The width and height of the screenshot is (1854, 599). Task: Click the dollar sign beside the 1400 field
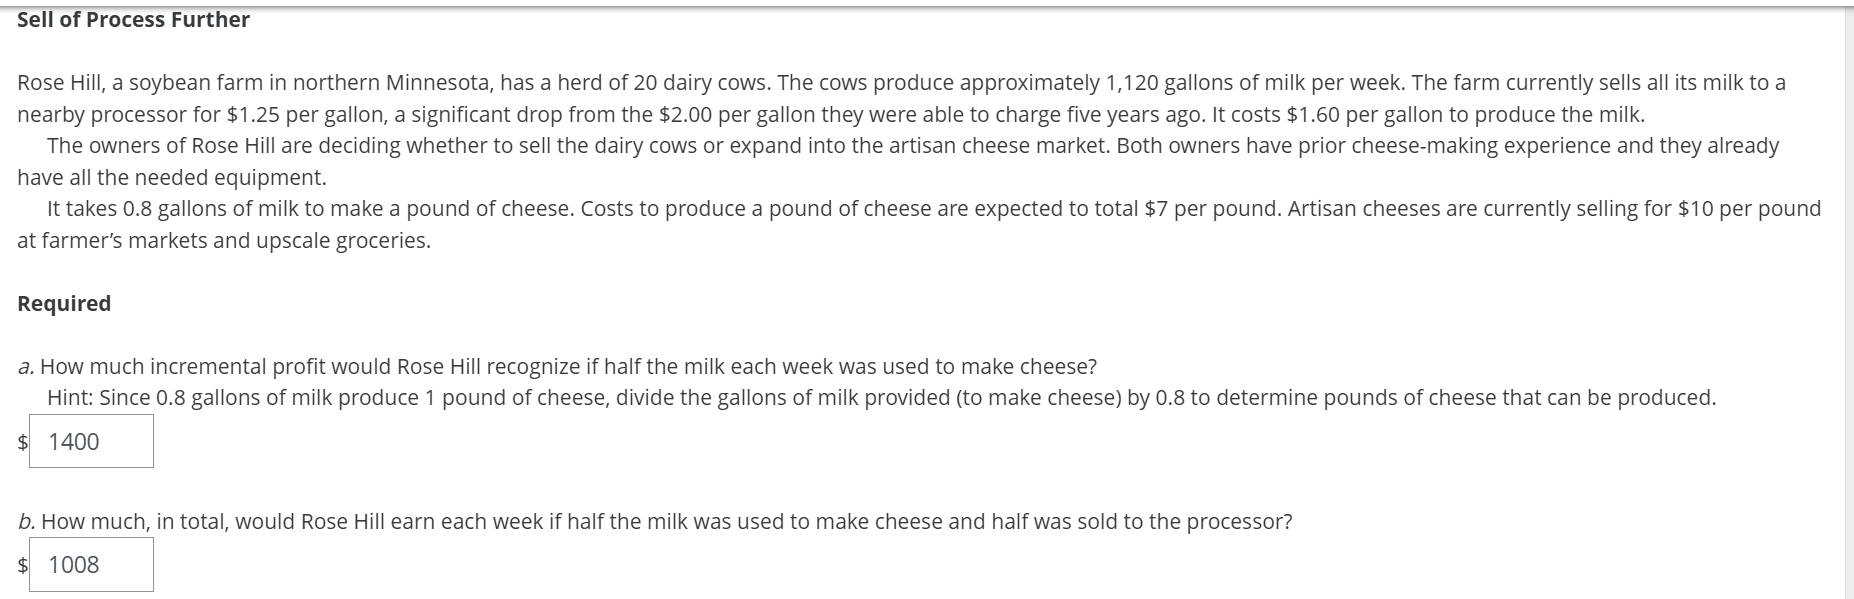tap(20, 440)
